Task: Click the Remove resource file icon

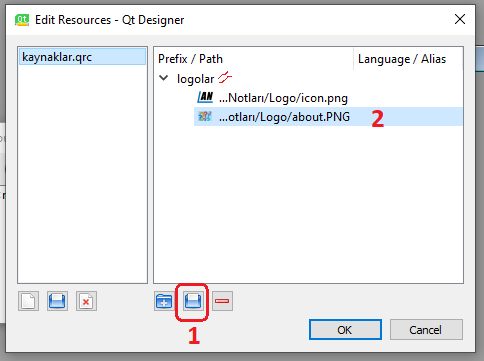Action: pos(86,301)
